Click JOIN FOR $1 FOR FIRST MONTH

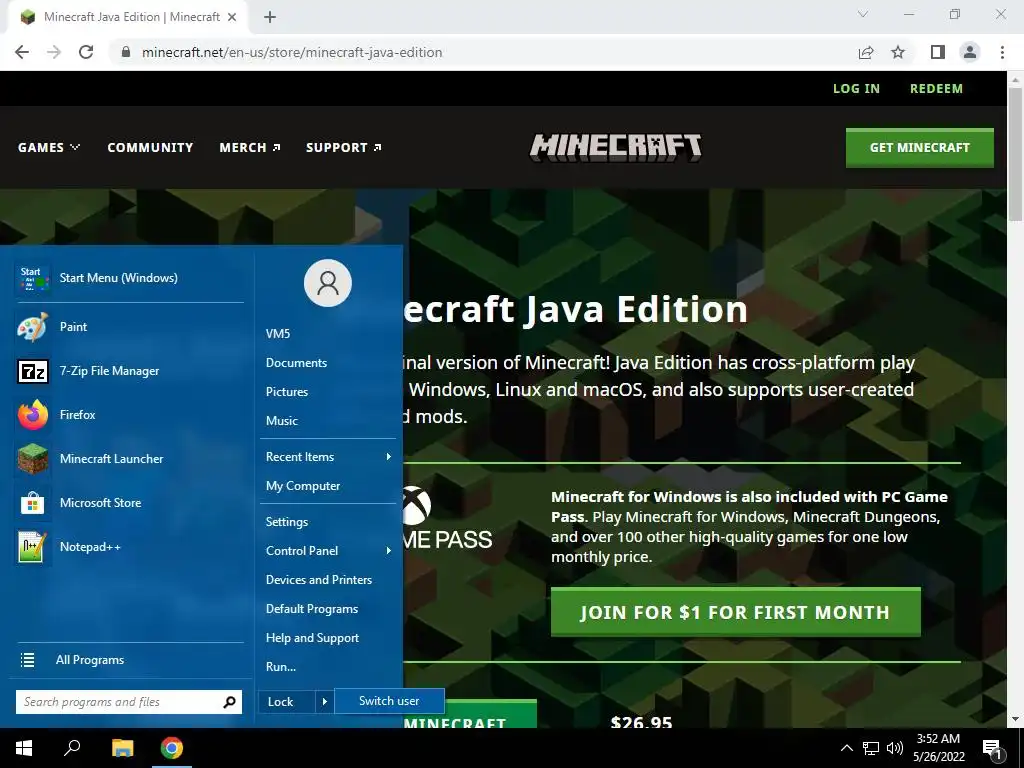pos(735,612)
